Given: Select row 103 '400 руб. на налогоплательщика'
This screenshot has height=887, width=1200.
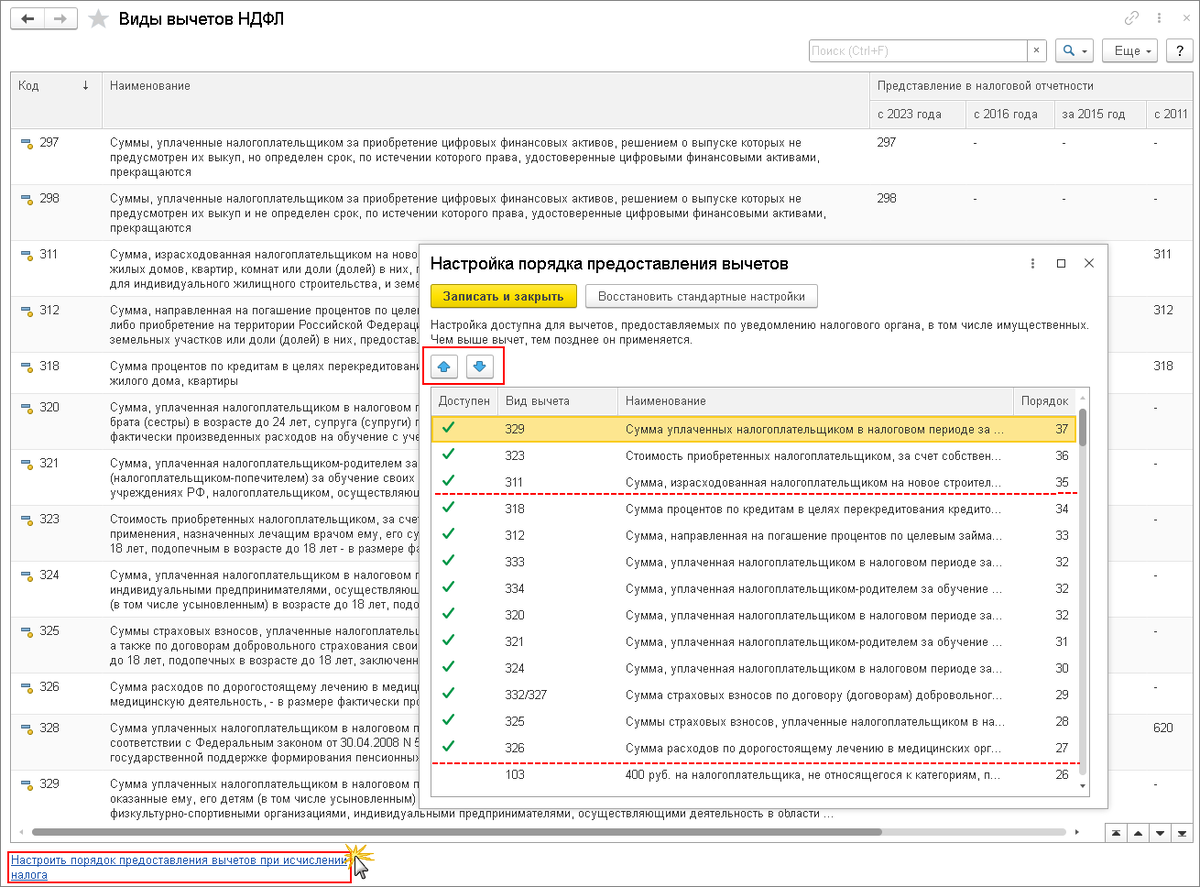Looking at the screenshot, I should point(754,774).
